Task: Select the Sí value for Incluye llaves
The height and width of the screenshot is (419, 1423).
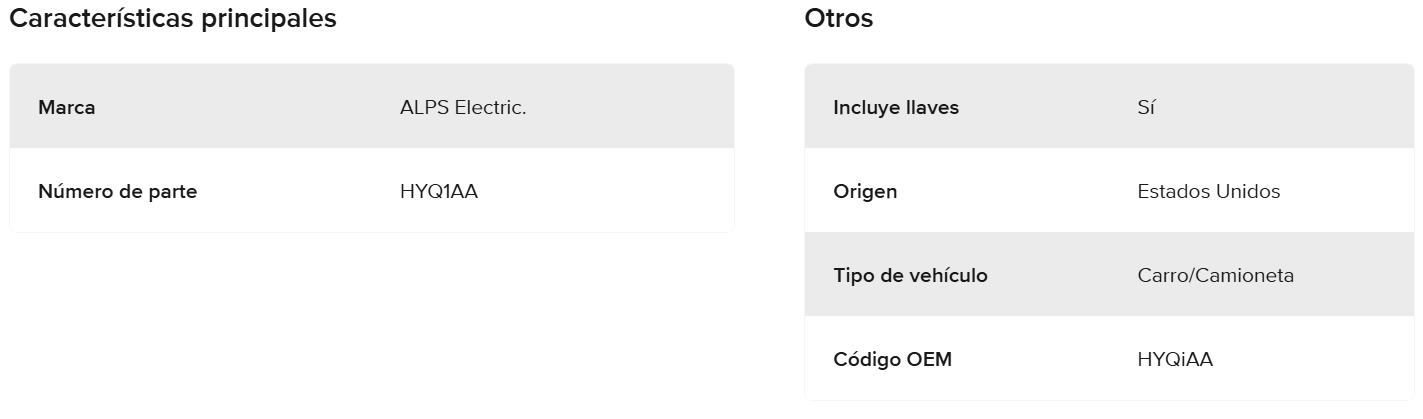Action: 1146,107
